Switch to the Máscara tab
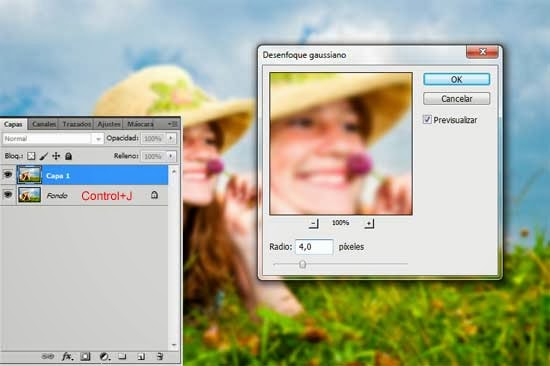The image size is (550, 366). [x=140, y=124]
